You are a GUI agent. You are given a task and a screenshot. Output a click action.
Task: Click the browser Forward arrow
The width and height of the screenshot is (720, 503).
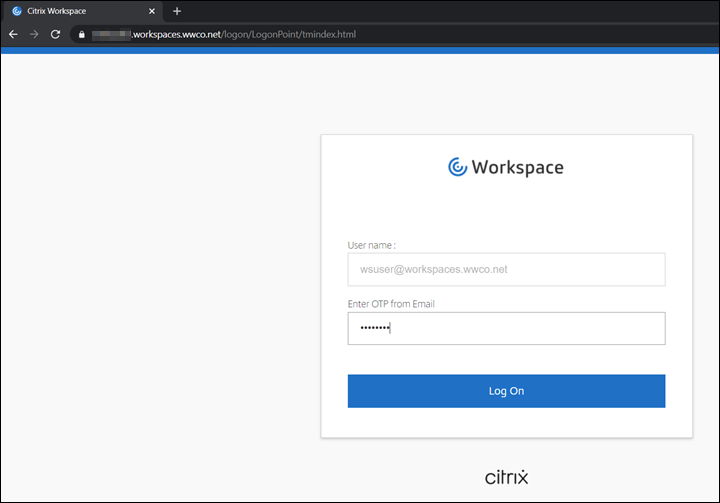click(34, 34)
